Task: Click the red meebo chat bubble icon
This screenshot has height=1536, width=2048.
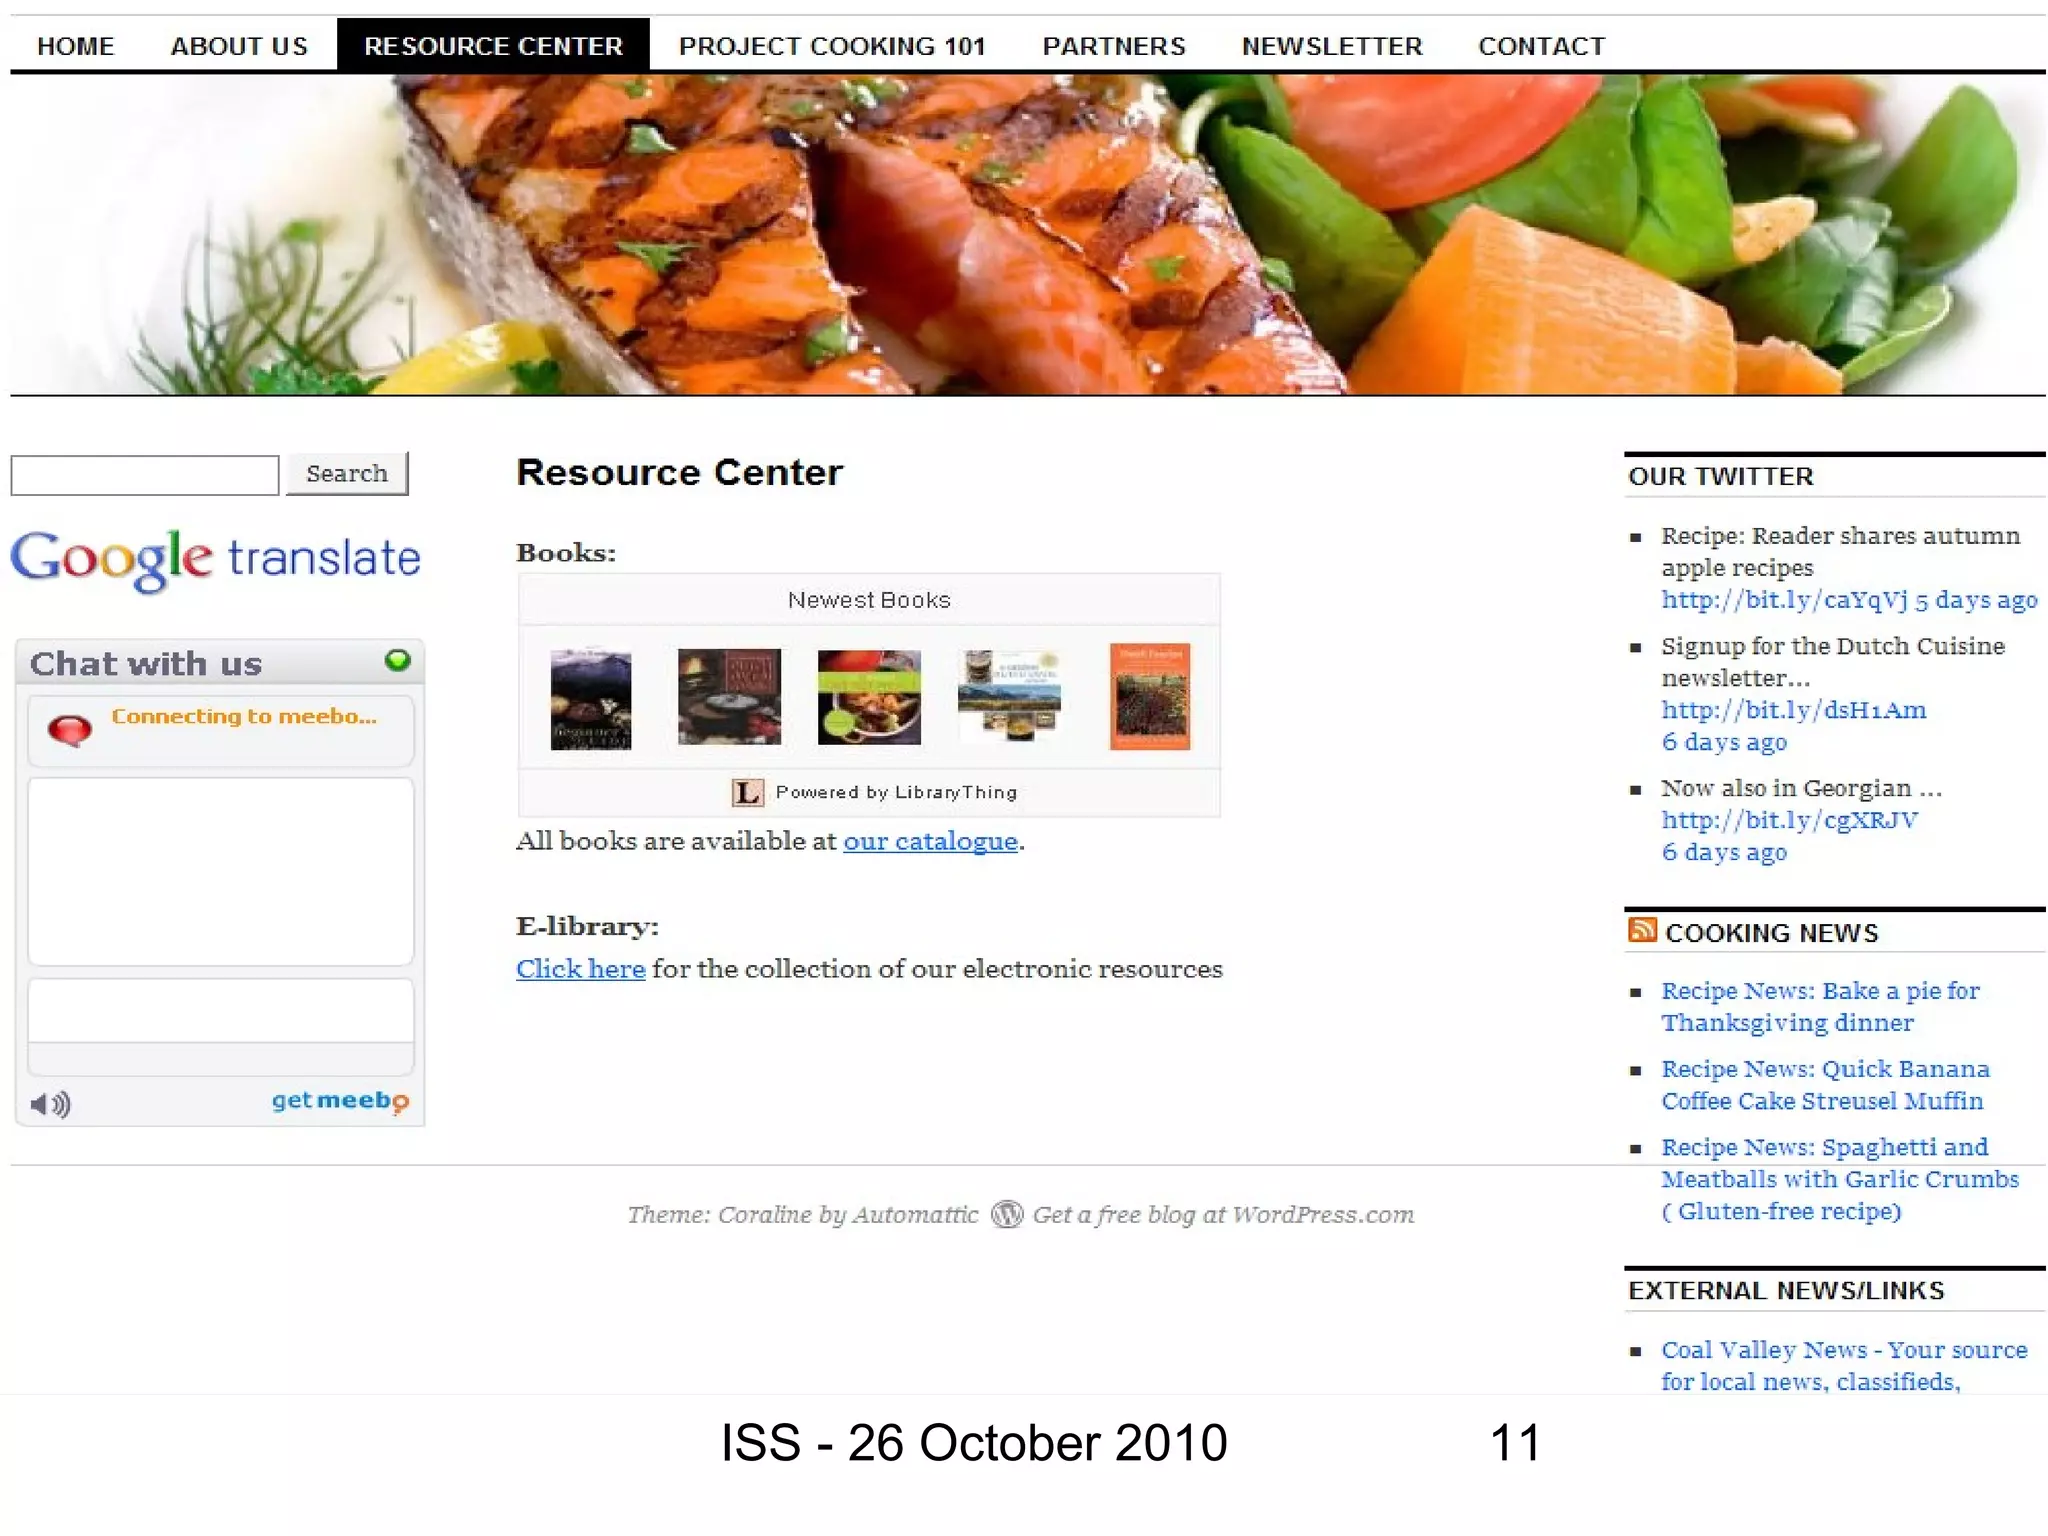Action: point(70,730)
